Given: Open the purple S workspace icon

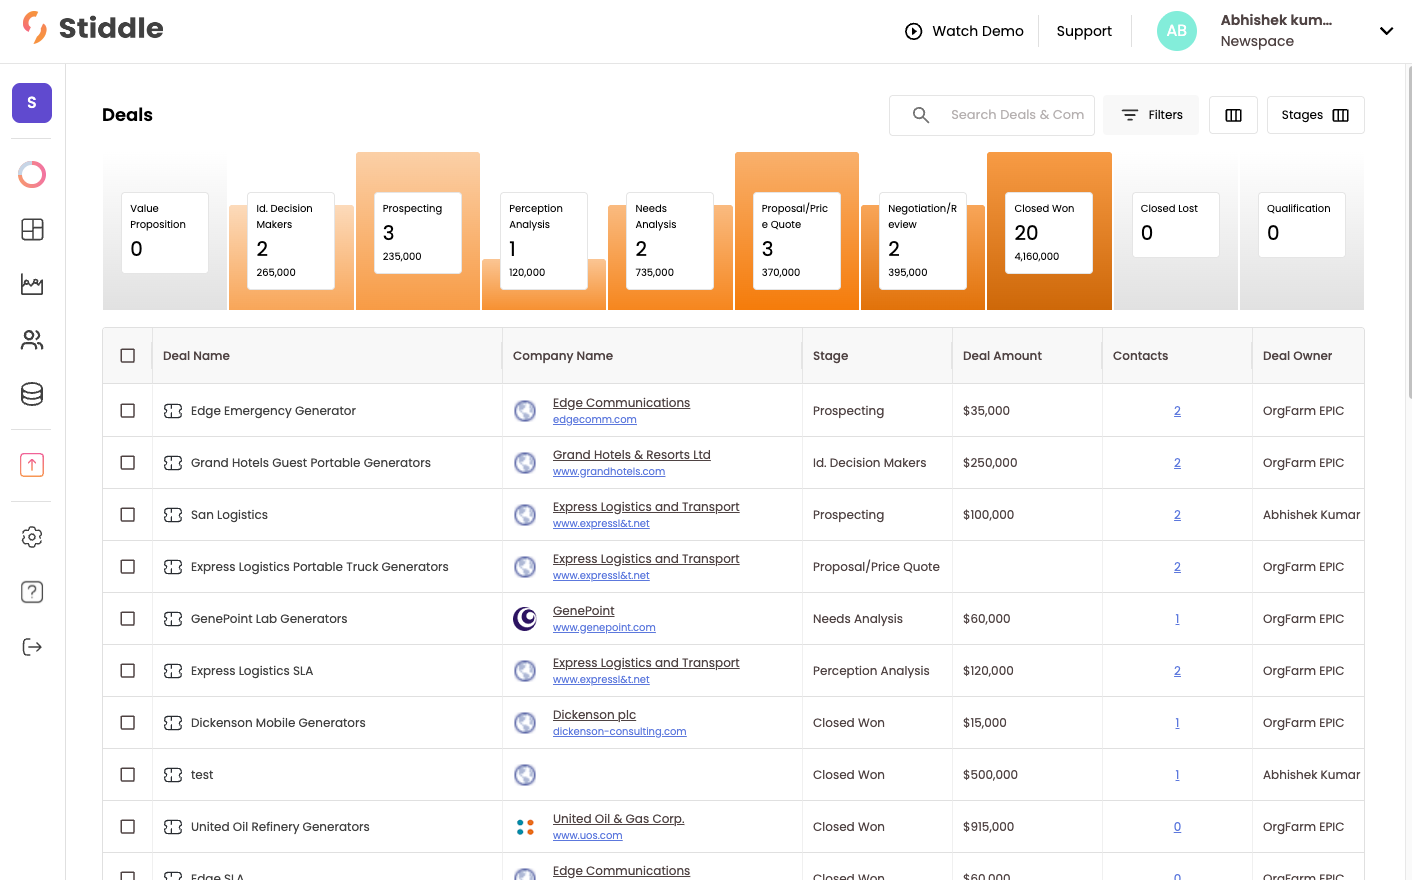Looking at the screenshot, I should (x=32, y=103).
